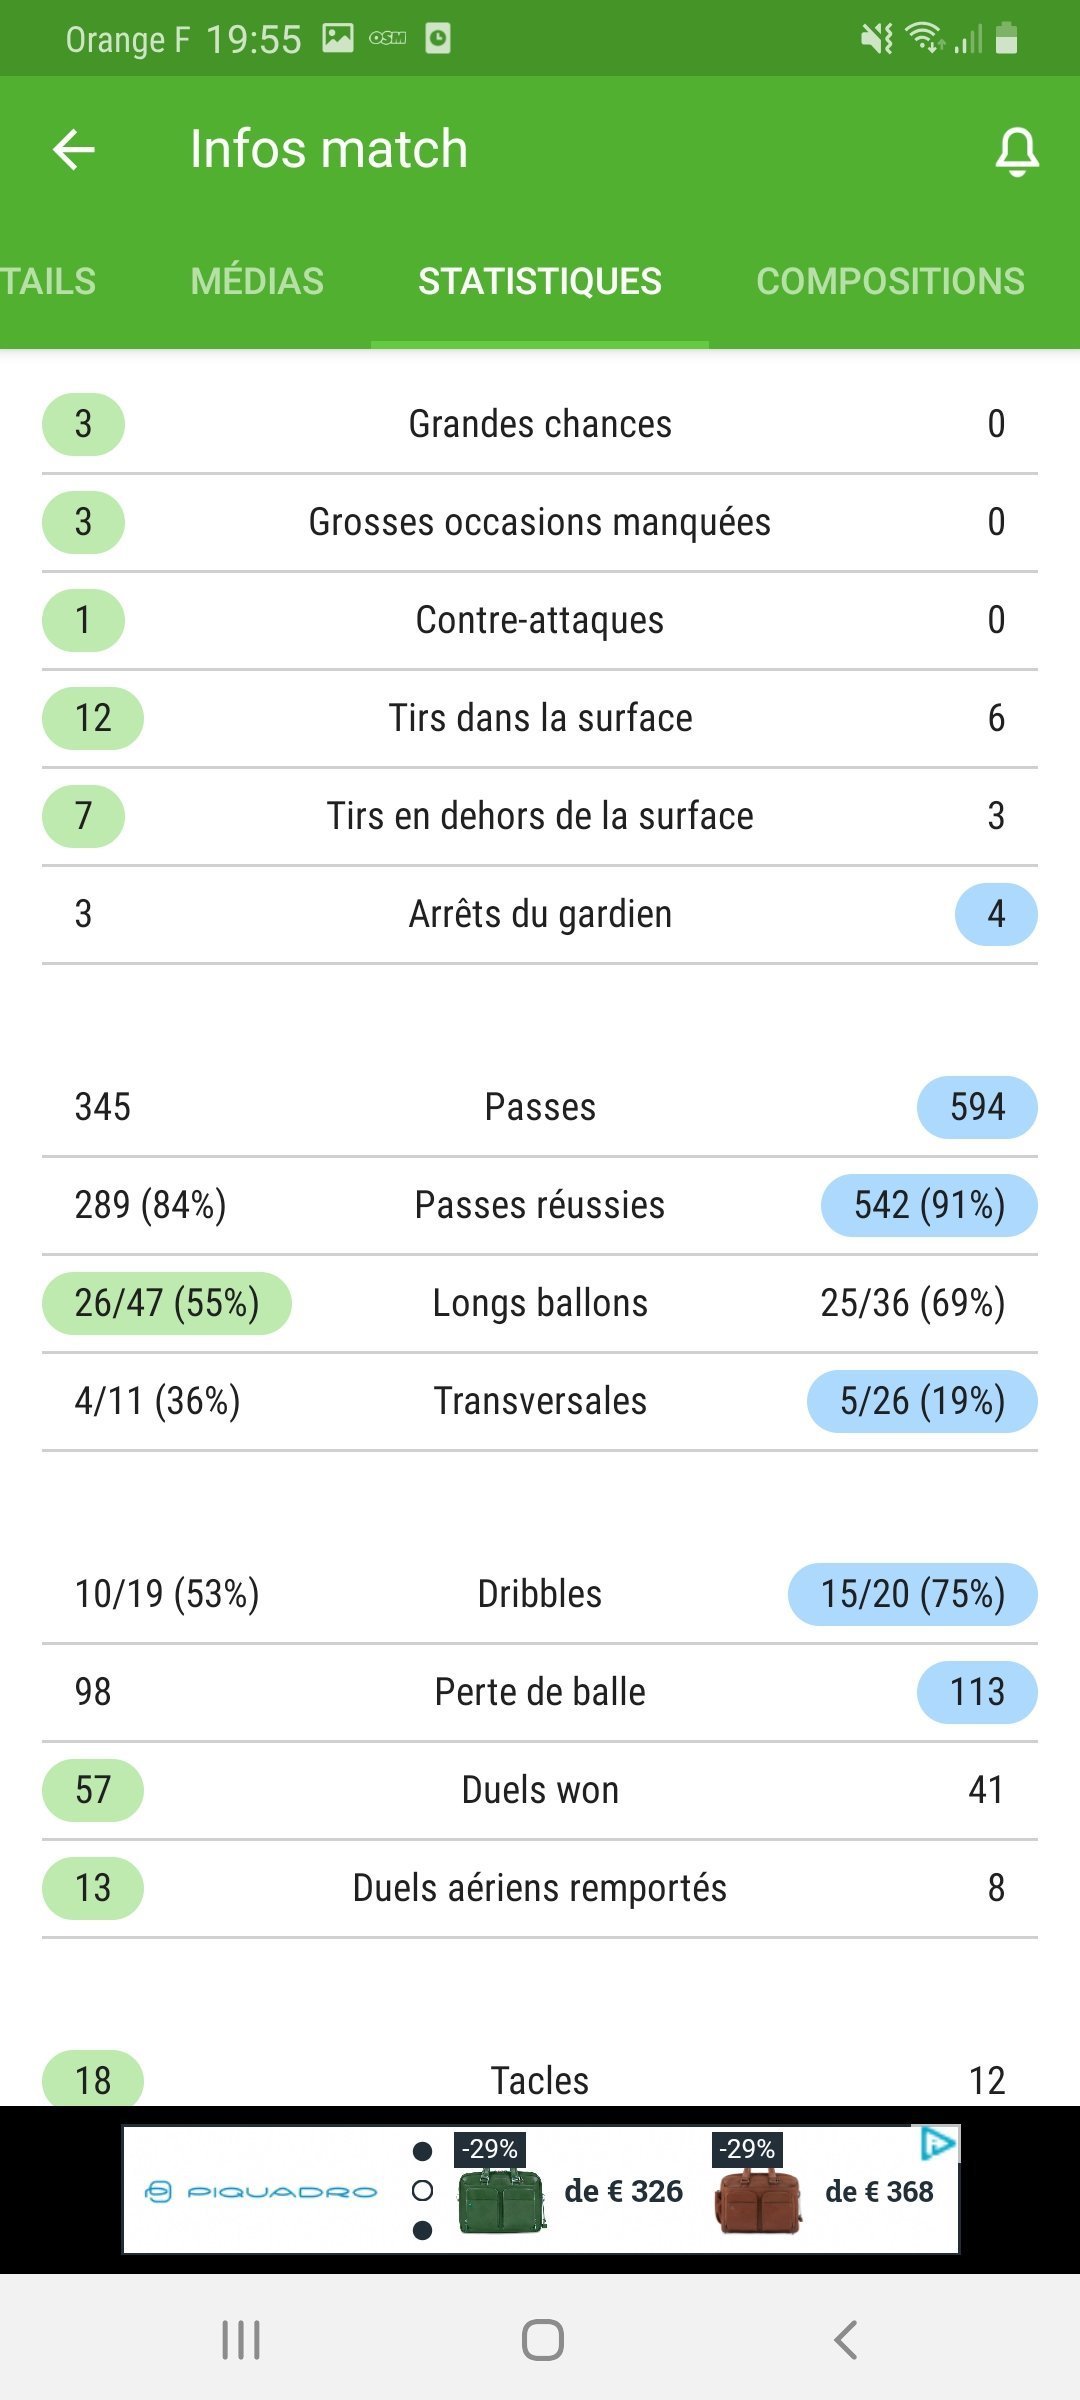
Task: Tap the brown bag ad image
Action: [758, 2200]
